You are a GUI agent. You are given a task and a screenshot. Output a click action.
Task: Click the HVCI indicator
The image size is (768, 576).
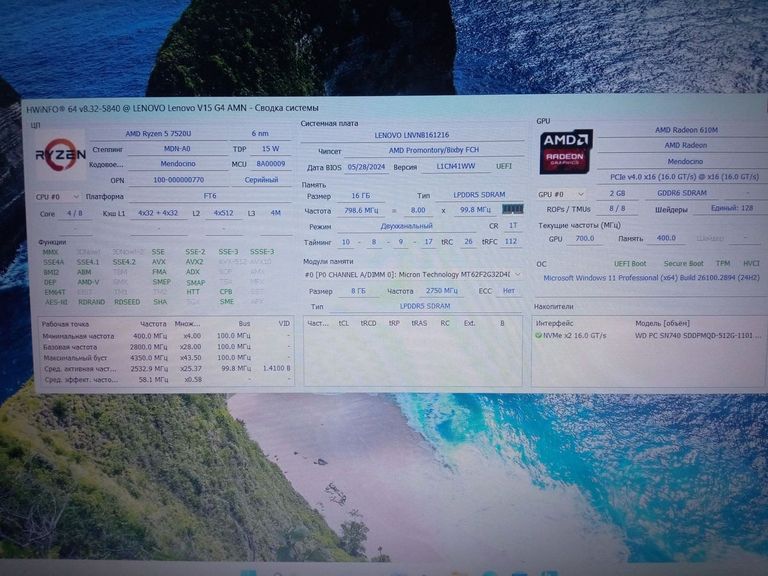coord(751,264)
